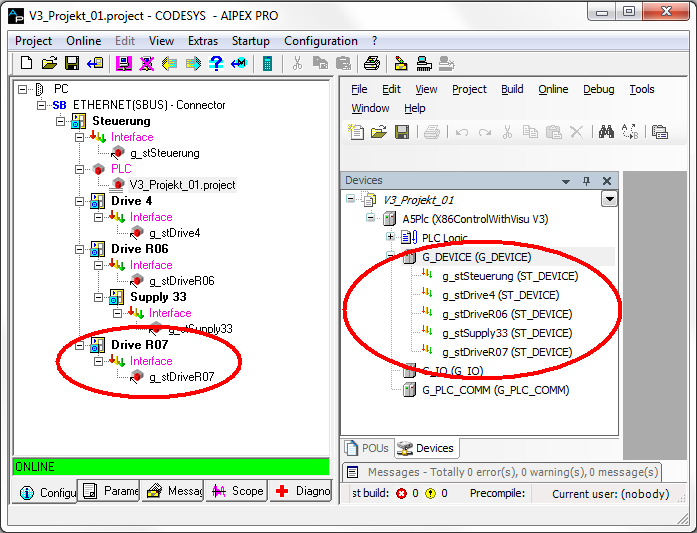The width and height of the screenshot is (697, 533).
Task: Switch to the Parameter tab
Action: [109, 491]
